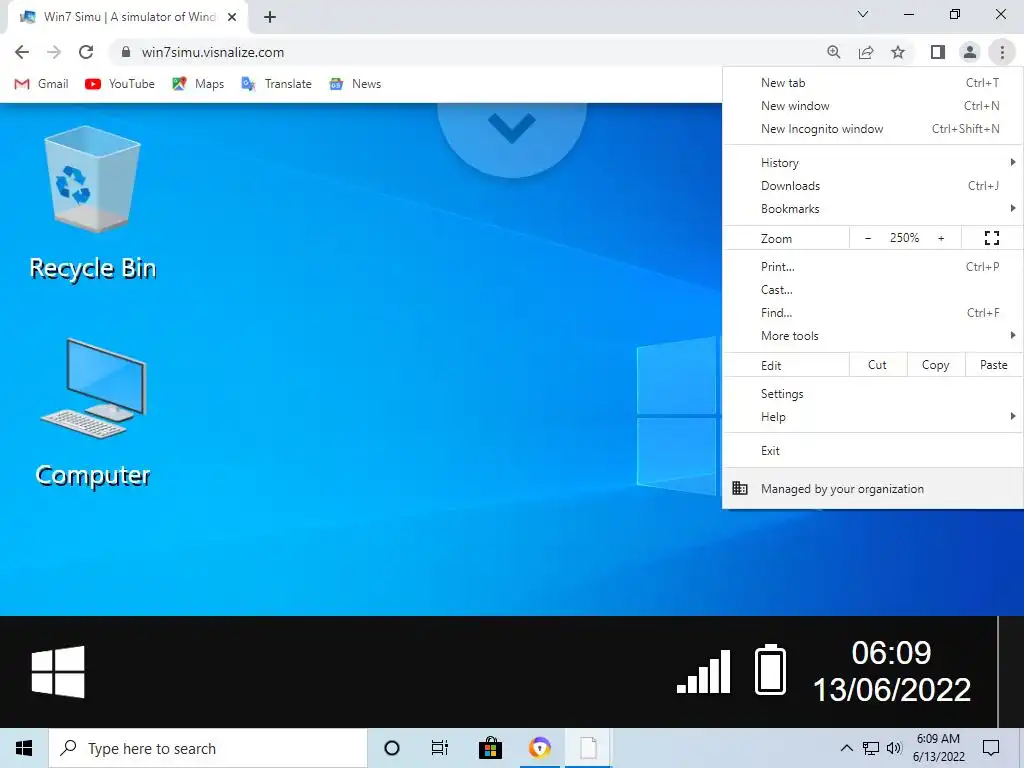Open the side panel icon
Screen dimensions: 1024x768
pos(938,52)
